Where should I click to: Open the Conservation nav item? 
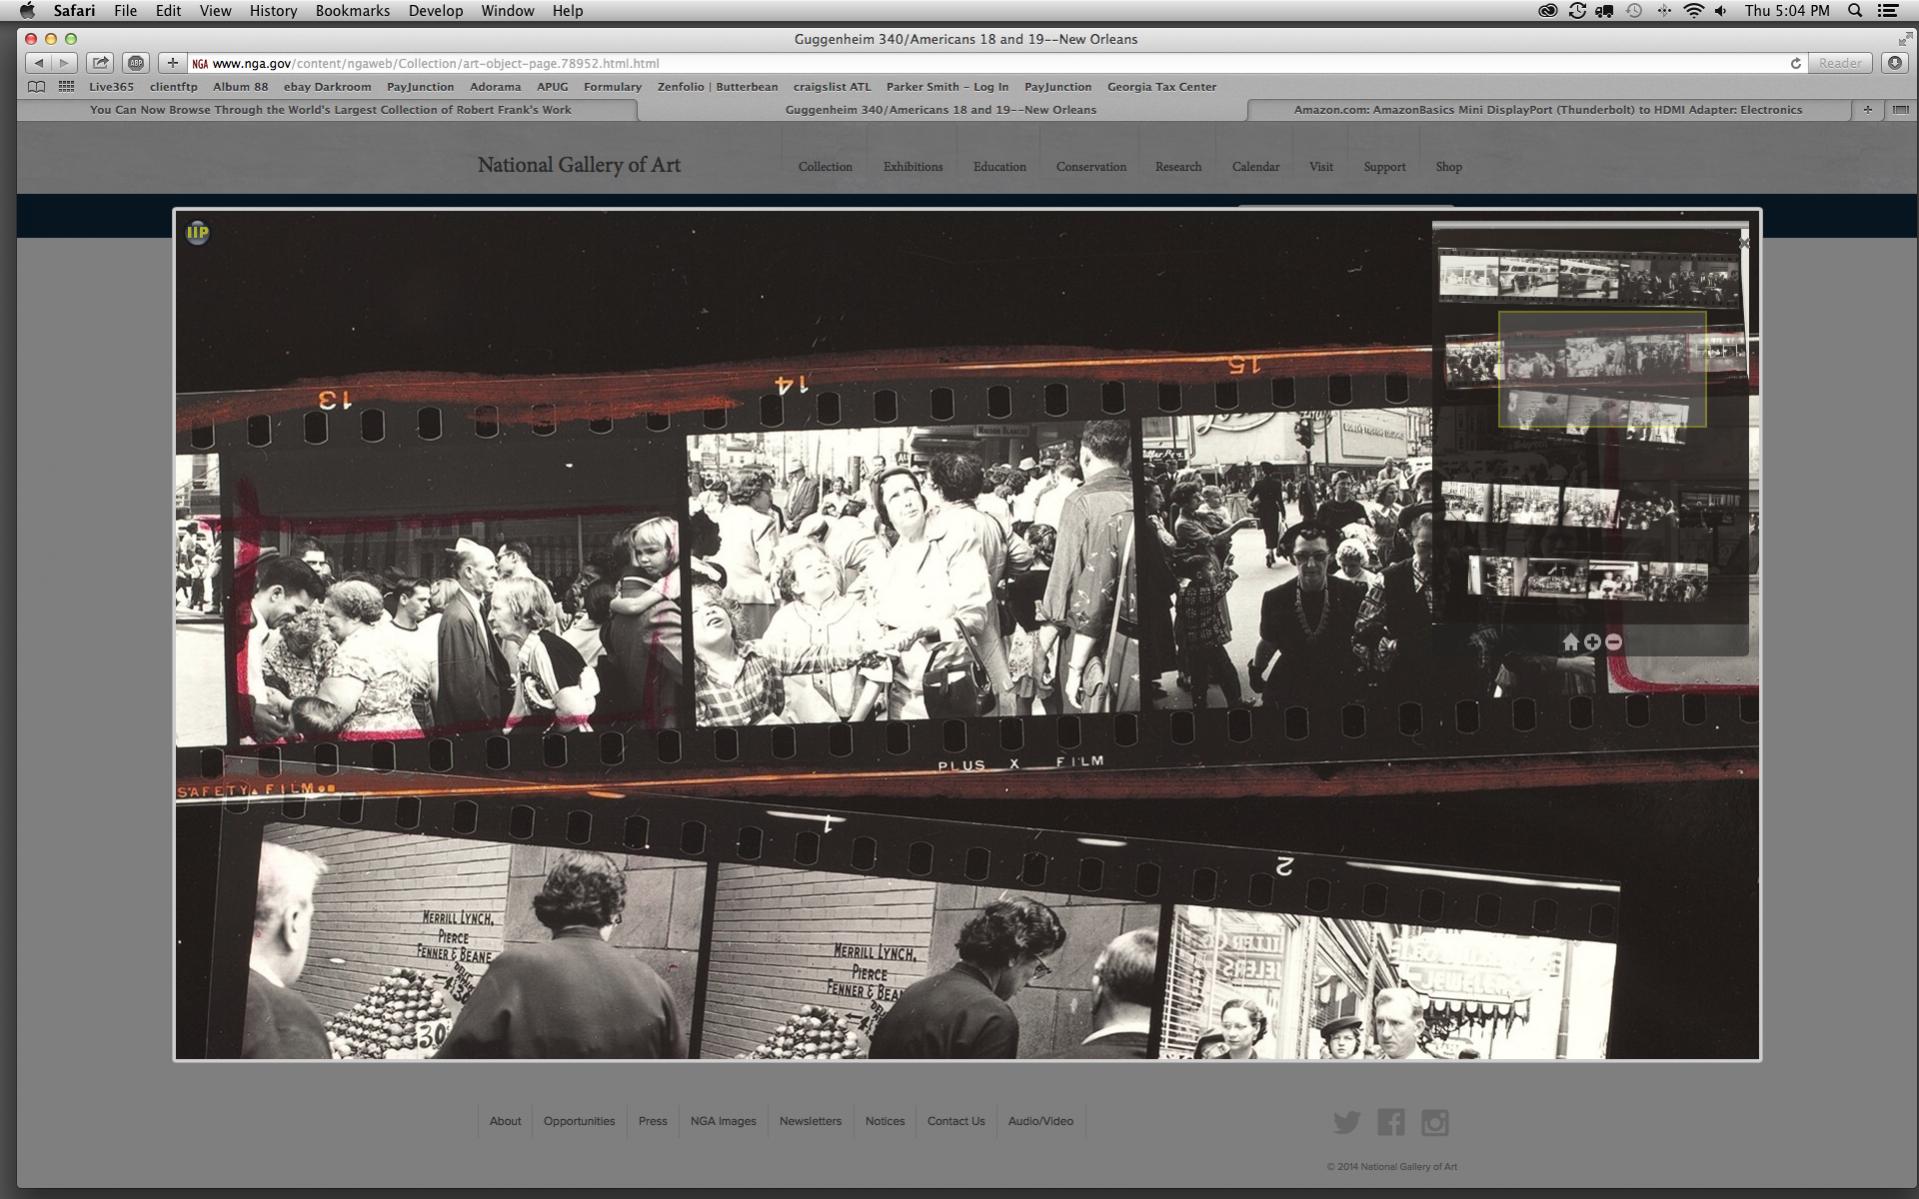click(1091, 167)
